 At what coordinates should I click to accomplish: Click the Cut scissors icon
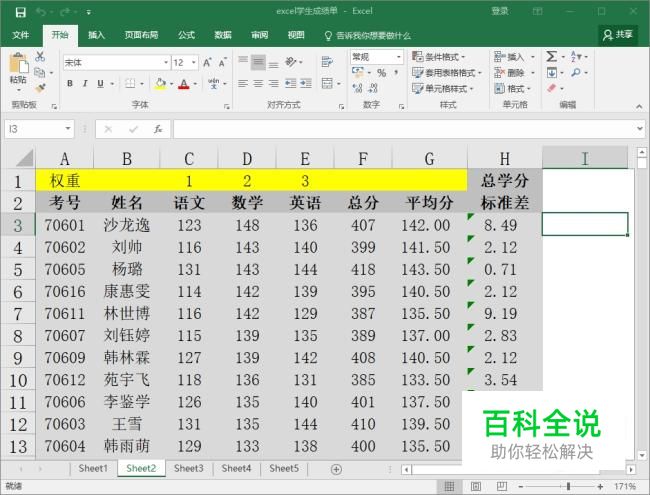coord(40,57)
